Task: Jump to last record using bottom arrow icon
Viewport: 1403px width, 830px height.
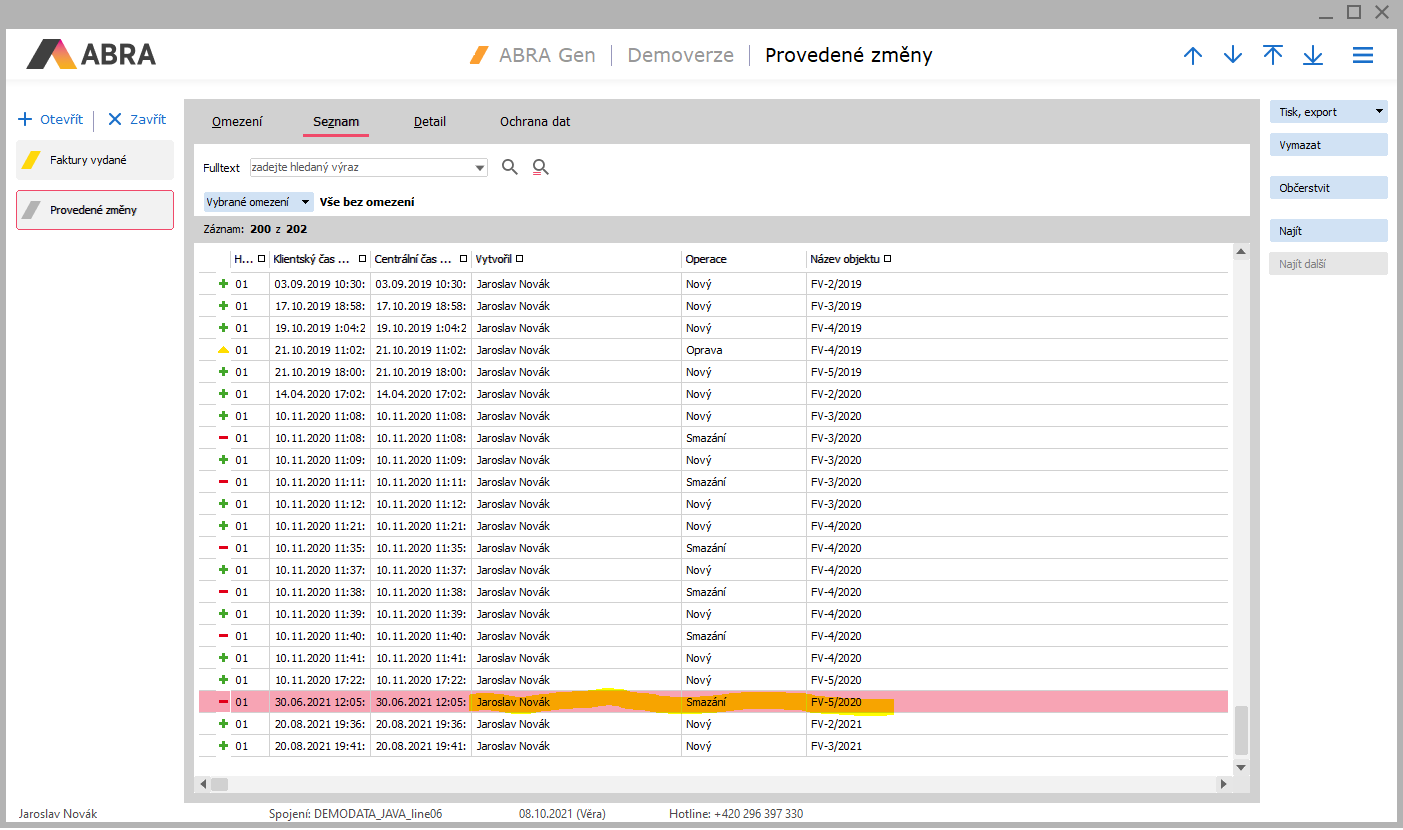Action: point(1313,56)
